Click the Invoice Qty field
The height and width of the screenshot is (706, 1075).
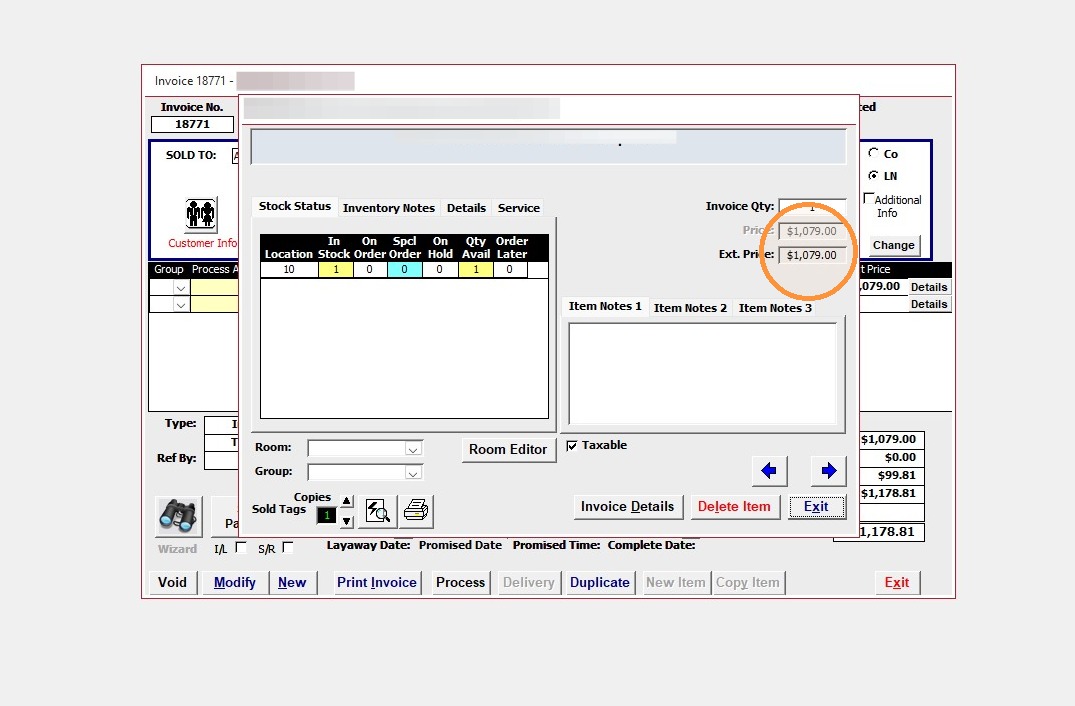[x=812, y=206]
